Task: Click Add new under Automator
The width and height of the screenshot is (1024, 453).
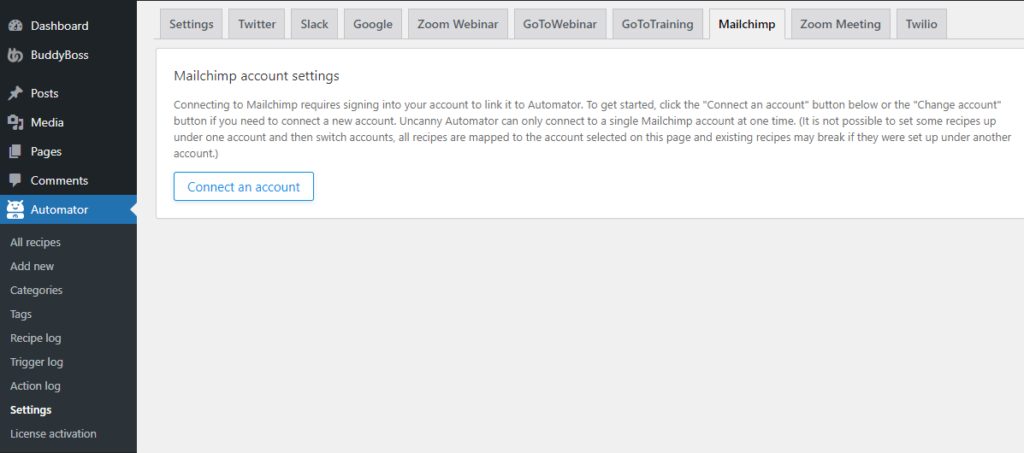Action: [x=32, y=266]
